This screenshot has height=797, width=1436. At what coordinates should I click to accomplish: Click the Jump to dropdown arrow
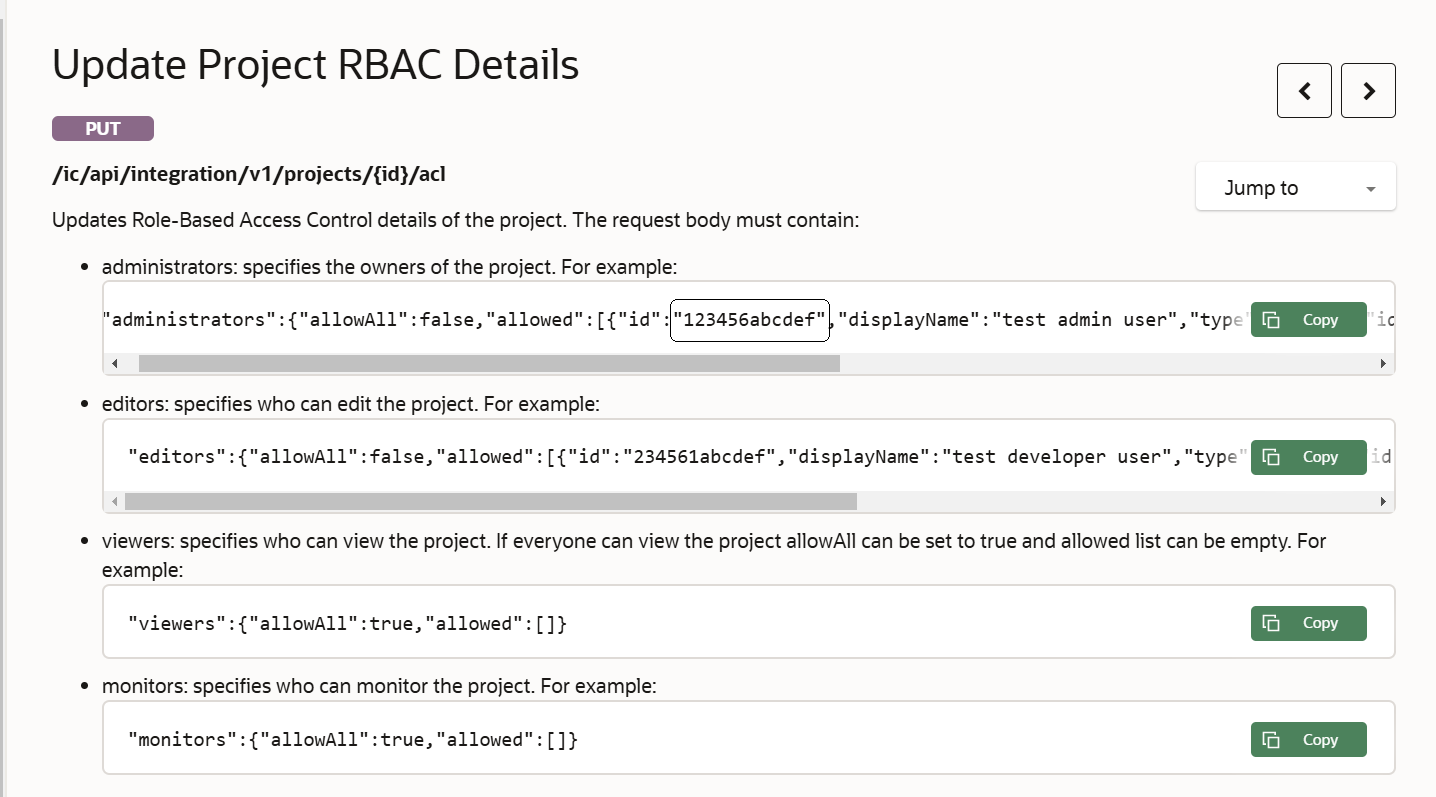[1370, 189]
